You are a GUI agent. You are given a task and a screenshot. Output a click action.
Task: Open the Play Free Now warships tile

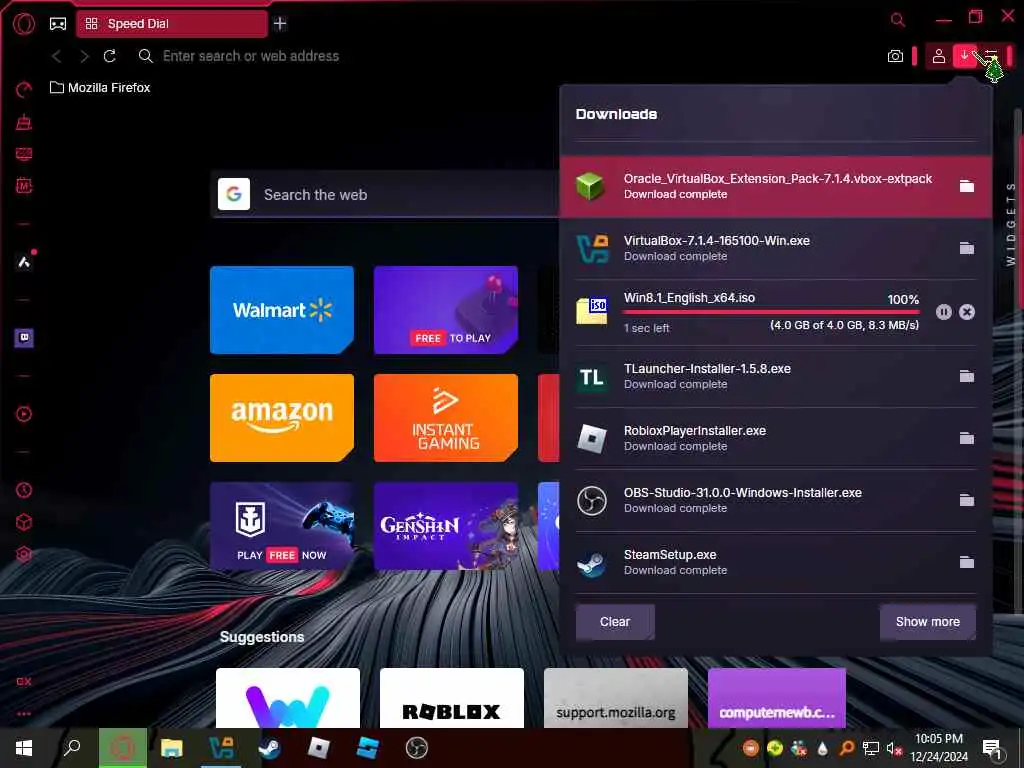pyautogui.click(x=282, y=526)
